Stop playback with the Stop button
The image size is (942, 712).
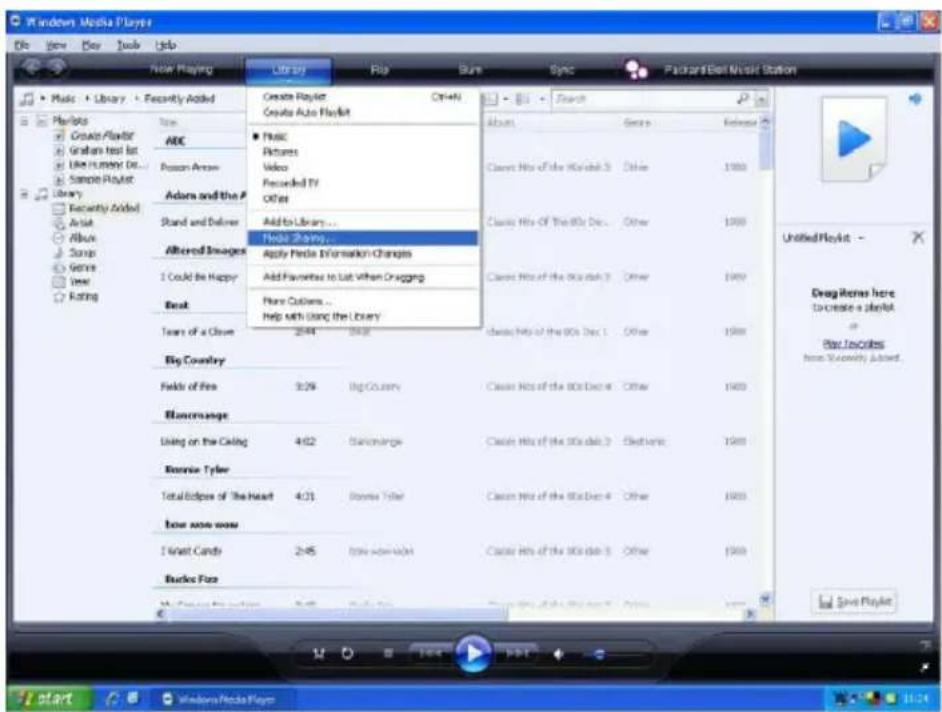(x=388, y=653)
